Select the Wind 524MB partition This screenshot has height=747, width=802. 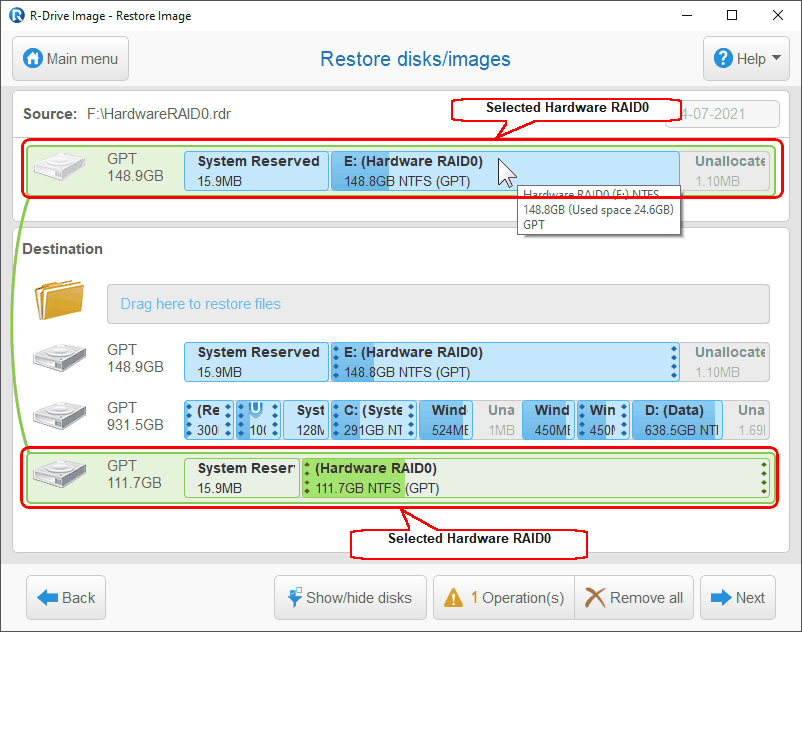coord(445,420)
